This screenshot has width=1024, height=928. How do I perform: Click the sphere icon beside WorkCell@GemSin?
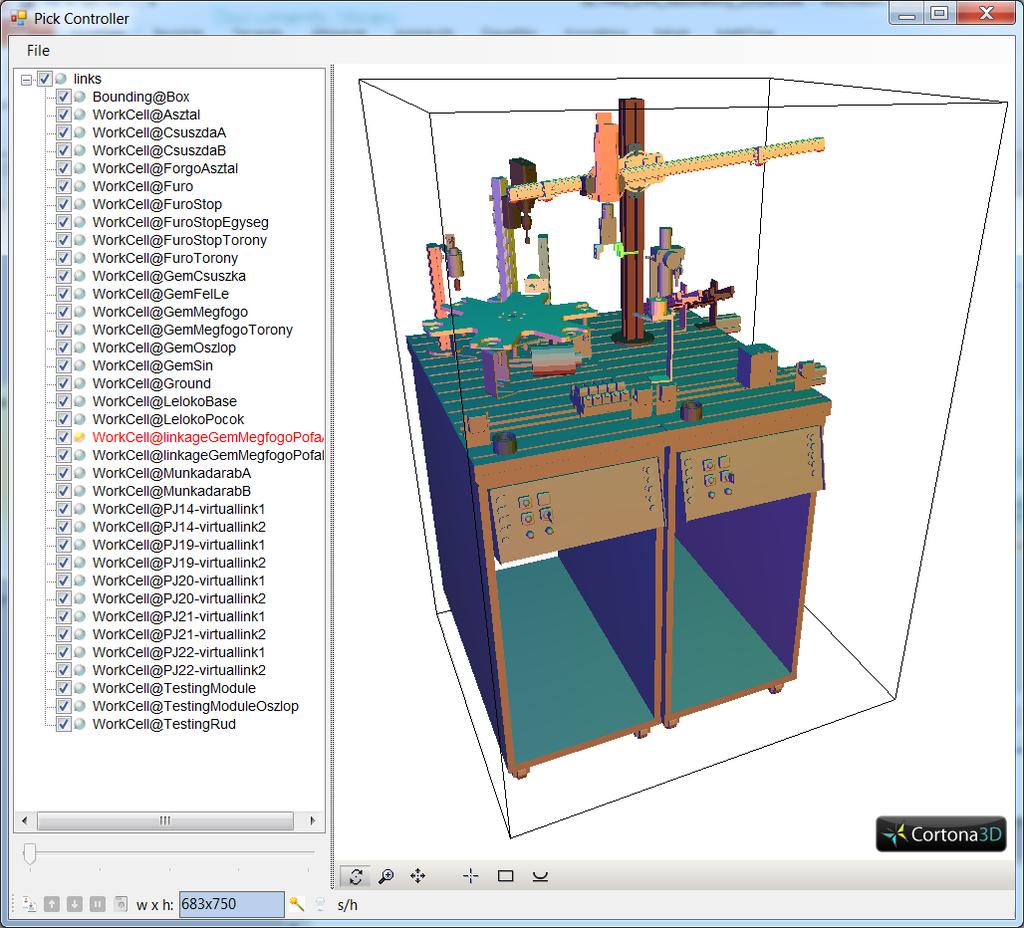tap(80, 366)
